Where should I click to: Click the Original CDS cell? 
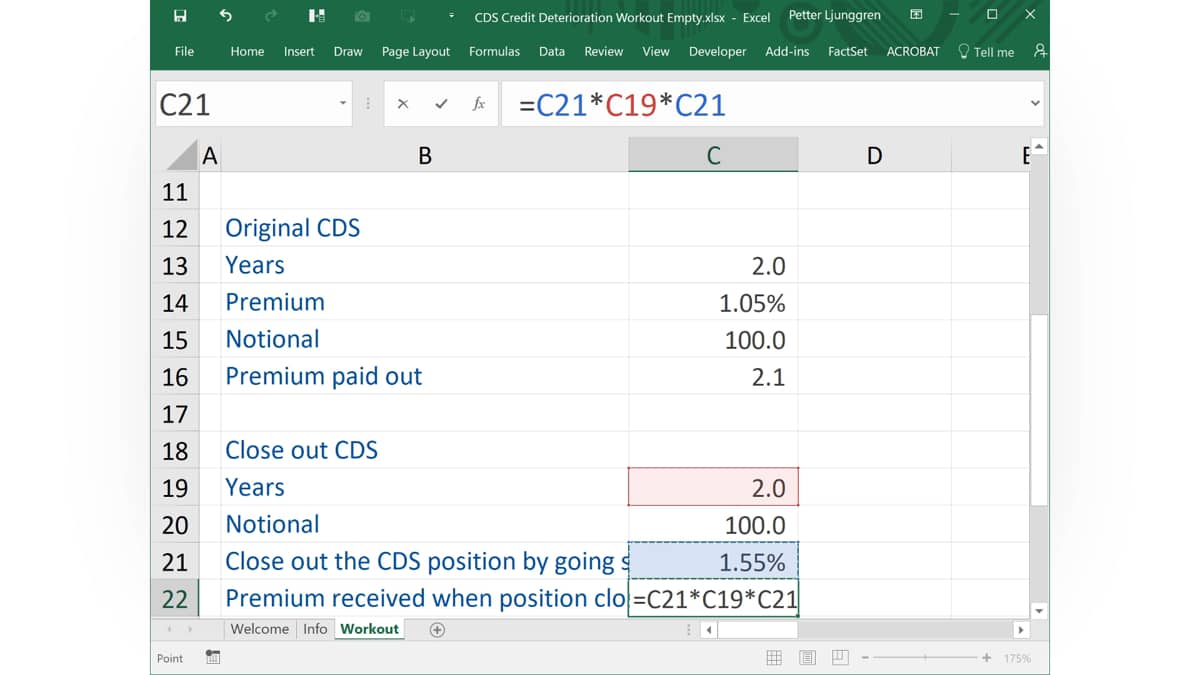[x=424, y=228]
